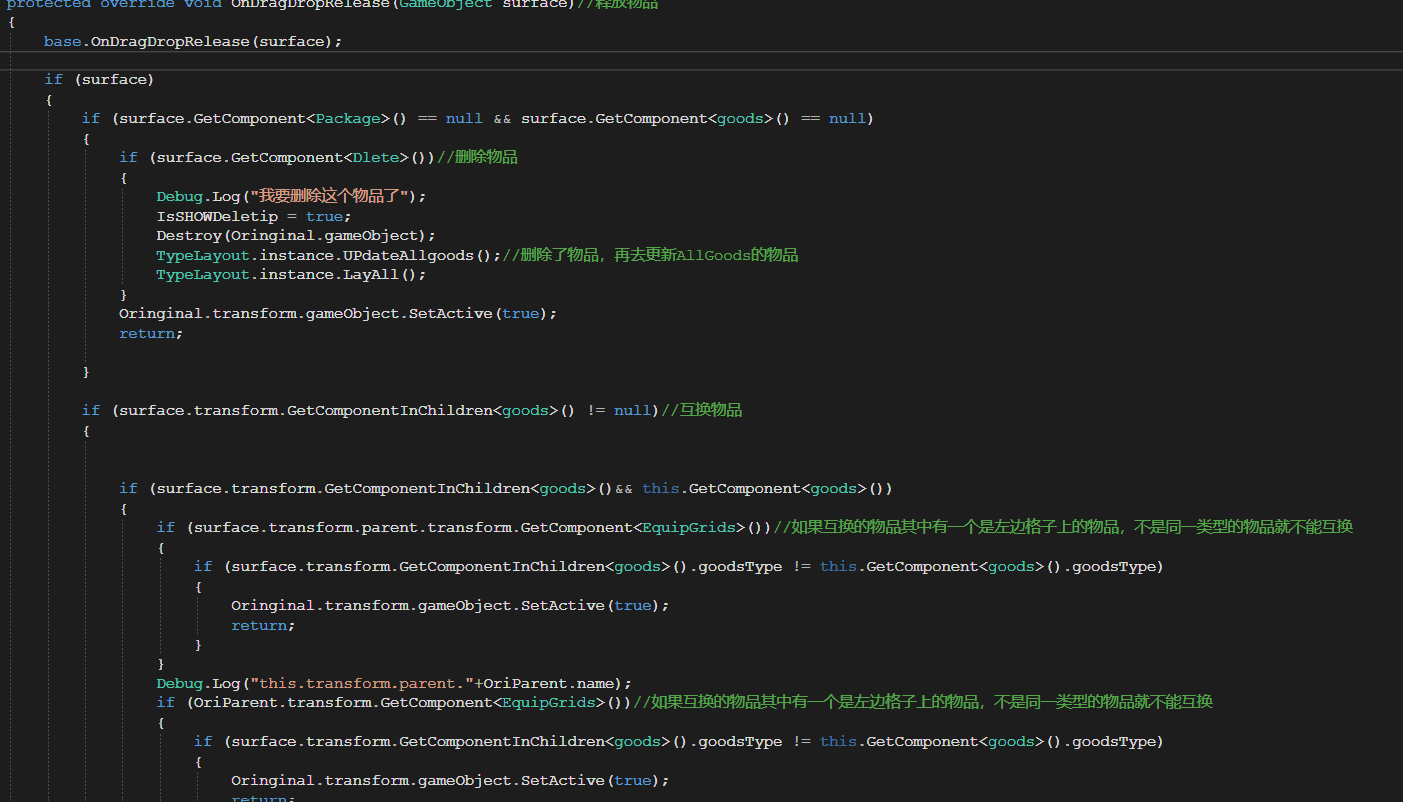Click the //互换物品 comment

tap(702, 410)
